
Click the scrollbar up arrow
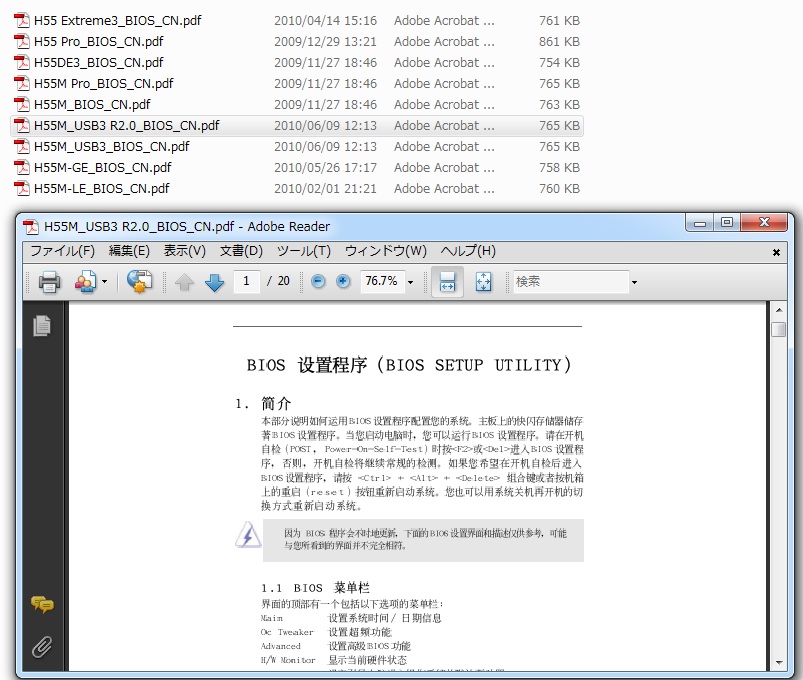(778, 310)
